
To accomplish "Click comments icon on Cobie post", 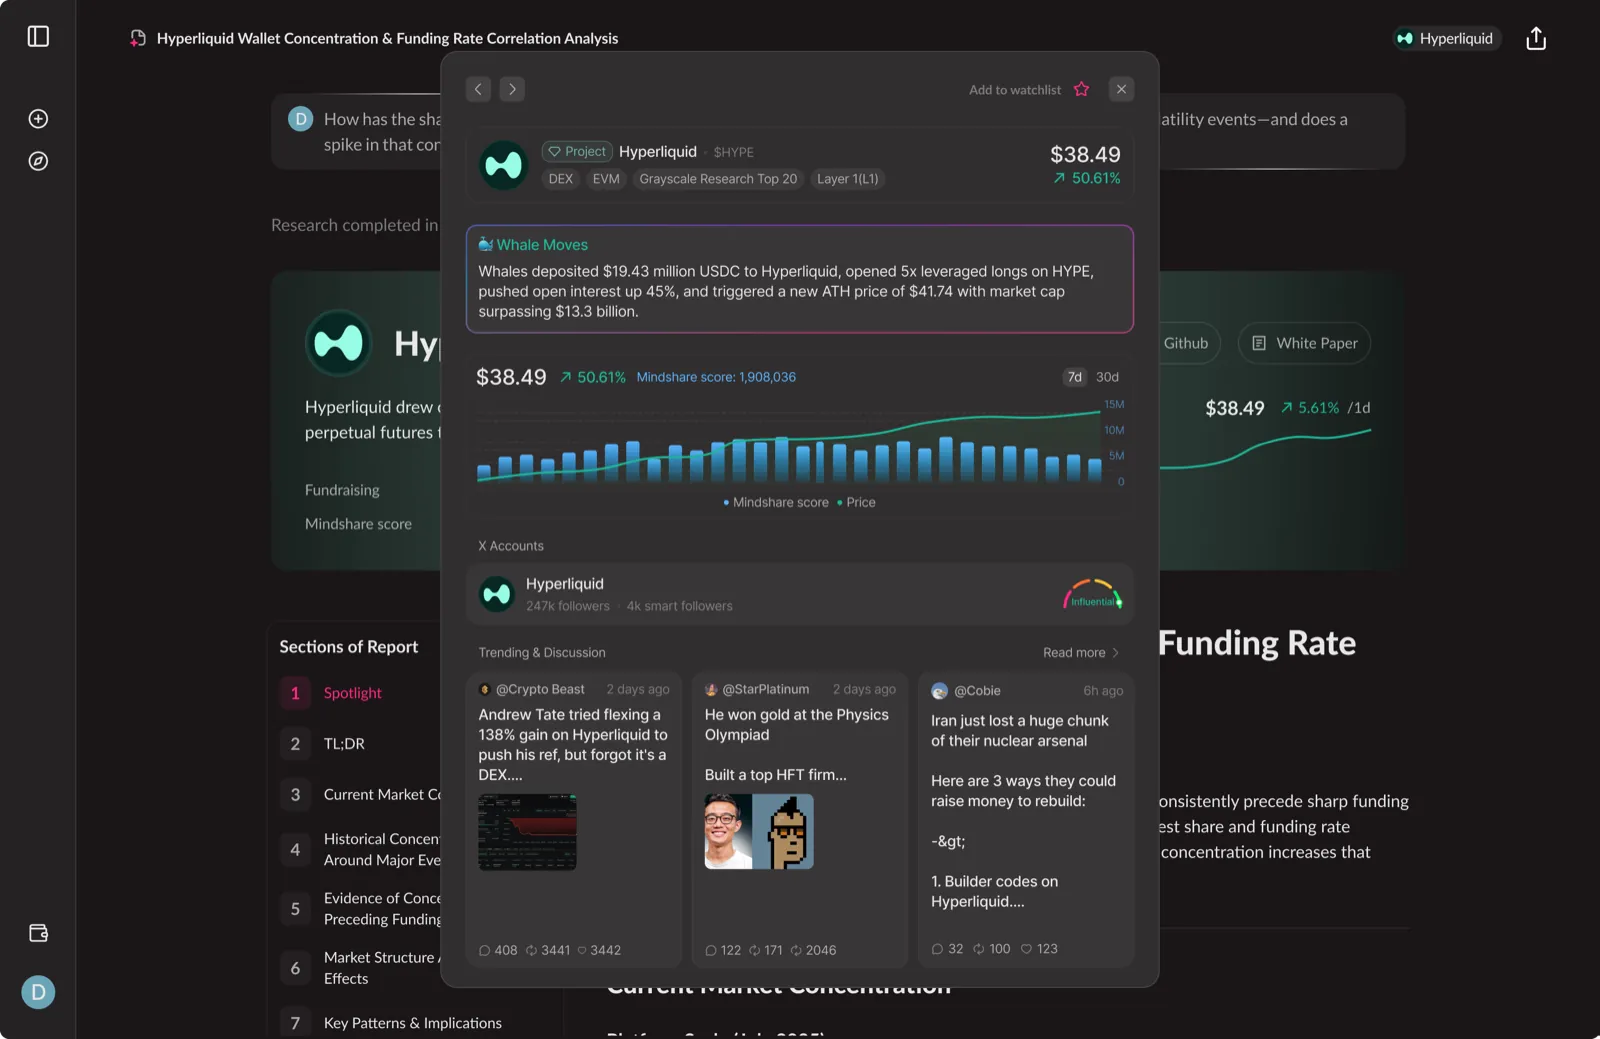I will pos(937,949).
